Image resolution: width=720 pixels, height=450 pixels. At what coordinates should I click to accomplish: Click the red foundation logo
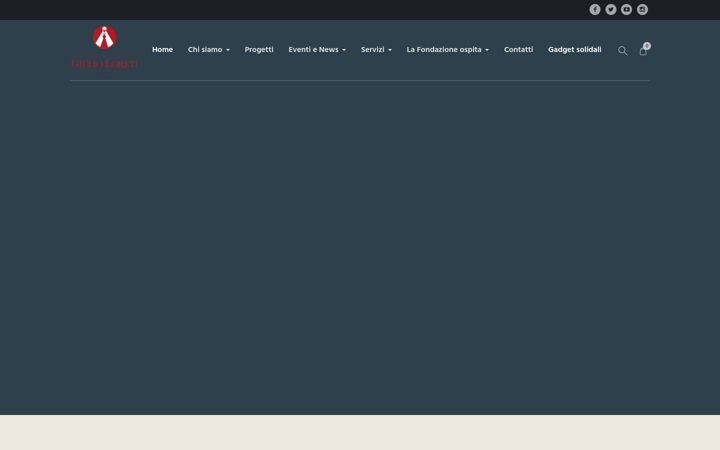pyautogui.click(x=104, y=47)
